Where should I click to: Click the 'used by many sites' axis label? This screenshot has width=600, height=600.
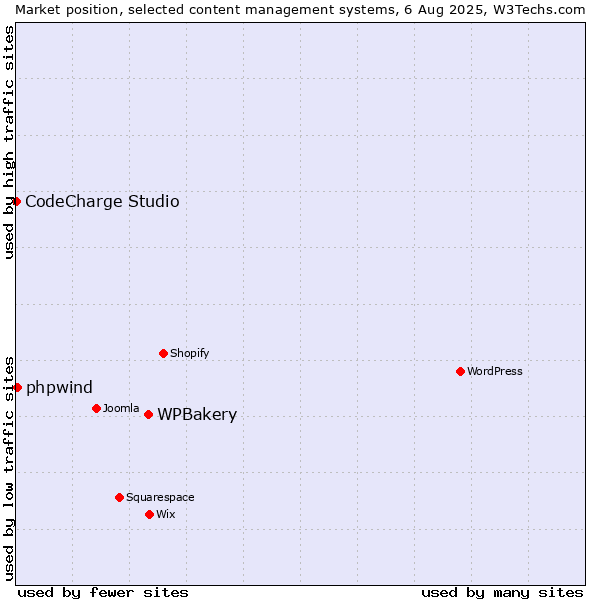click(502, 593)
